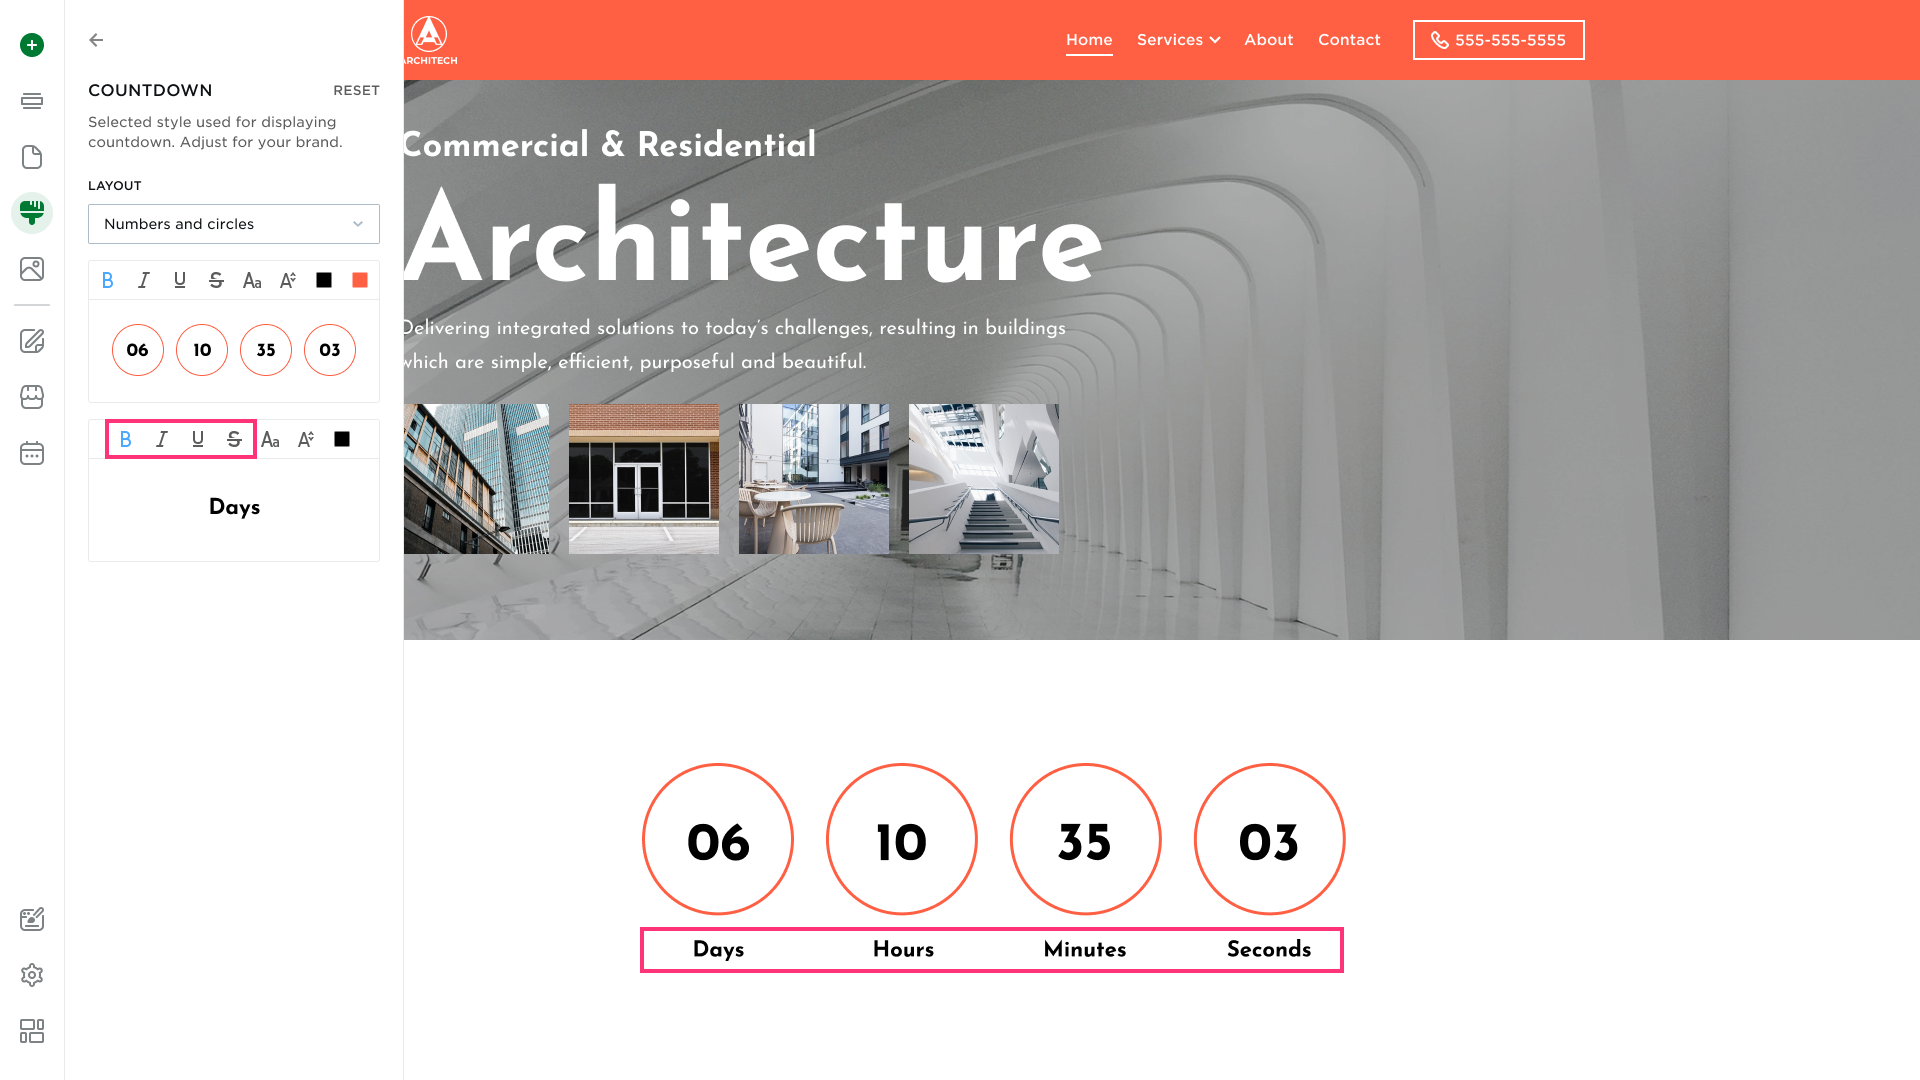The width and height of the screenshot is (1920, 1080).
Task: Go to the About page link
Action: pyautogui.click(x=1268, y=40)
